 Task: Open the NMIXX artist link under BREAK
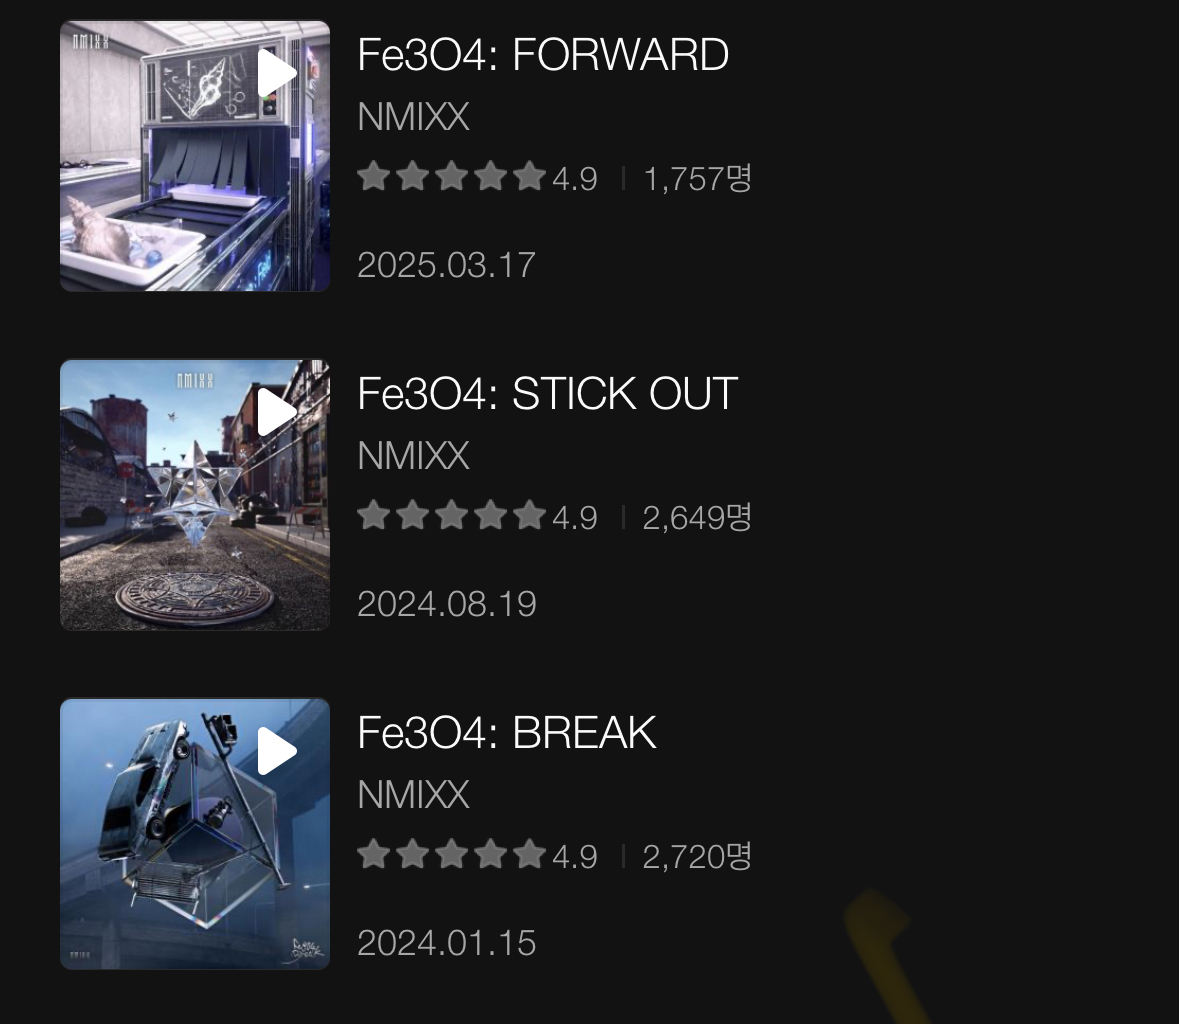pyautogui.click(x=414, y=795)
